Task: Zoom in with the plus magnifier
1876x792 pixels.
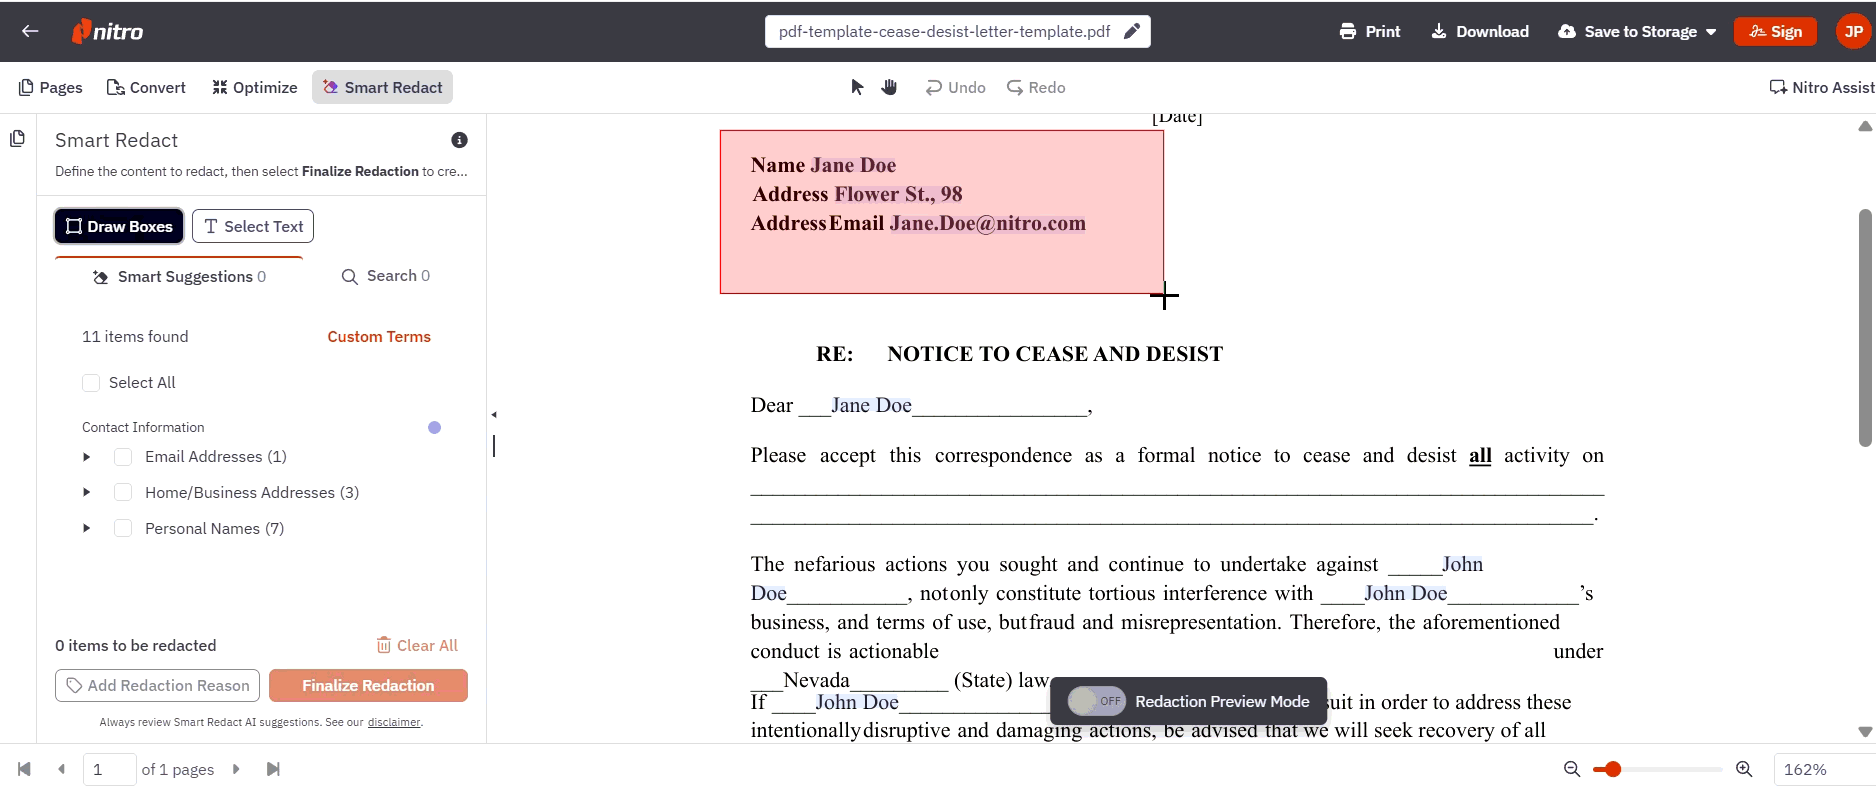Action: point(1744,769)
